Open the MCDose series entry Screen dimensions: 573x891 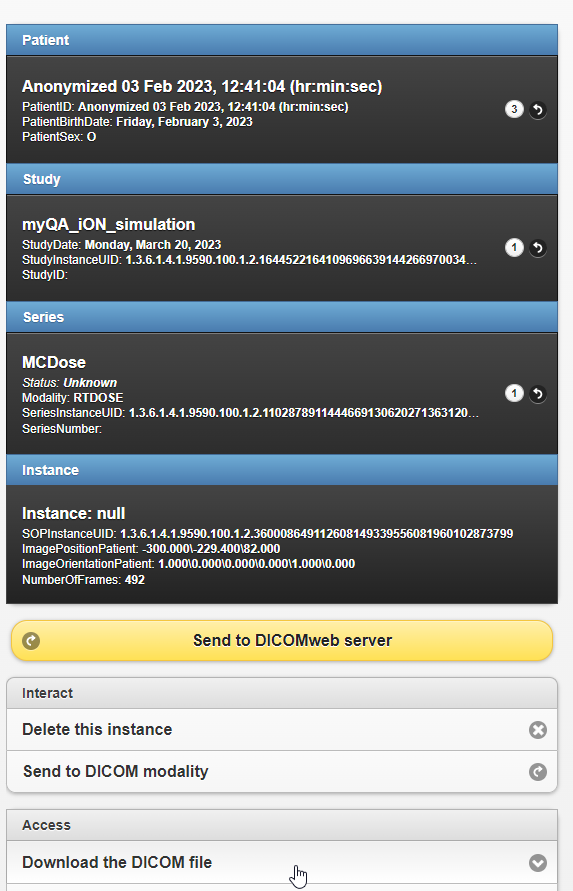282,394
